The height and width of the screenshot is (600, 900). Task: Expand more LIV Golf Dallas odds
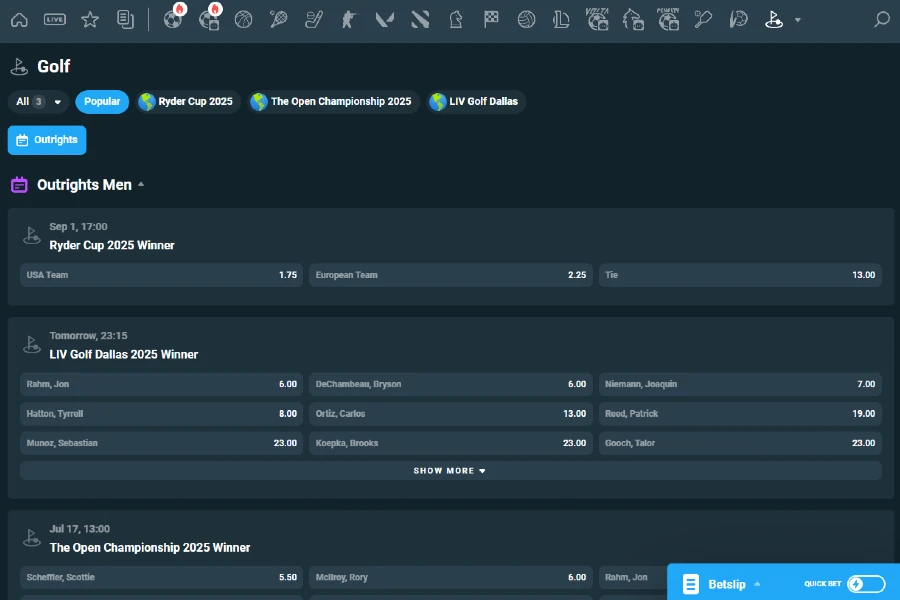pyautogui.click(x=449, y=470)
